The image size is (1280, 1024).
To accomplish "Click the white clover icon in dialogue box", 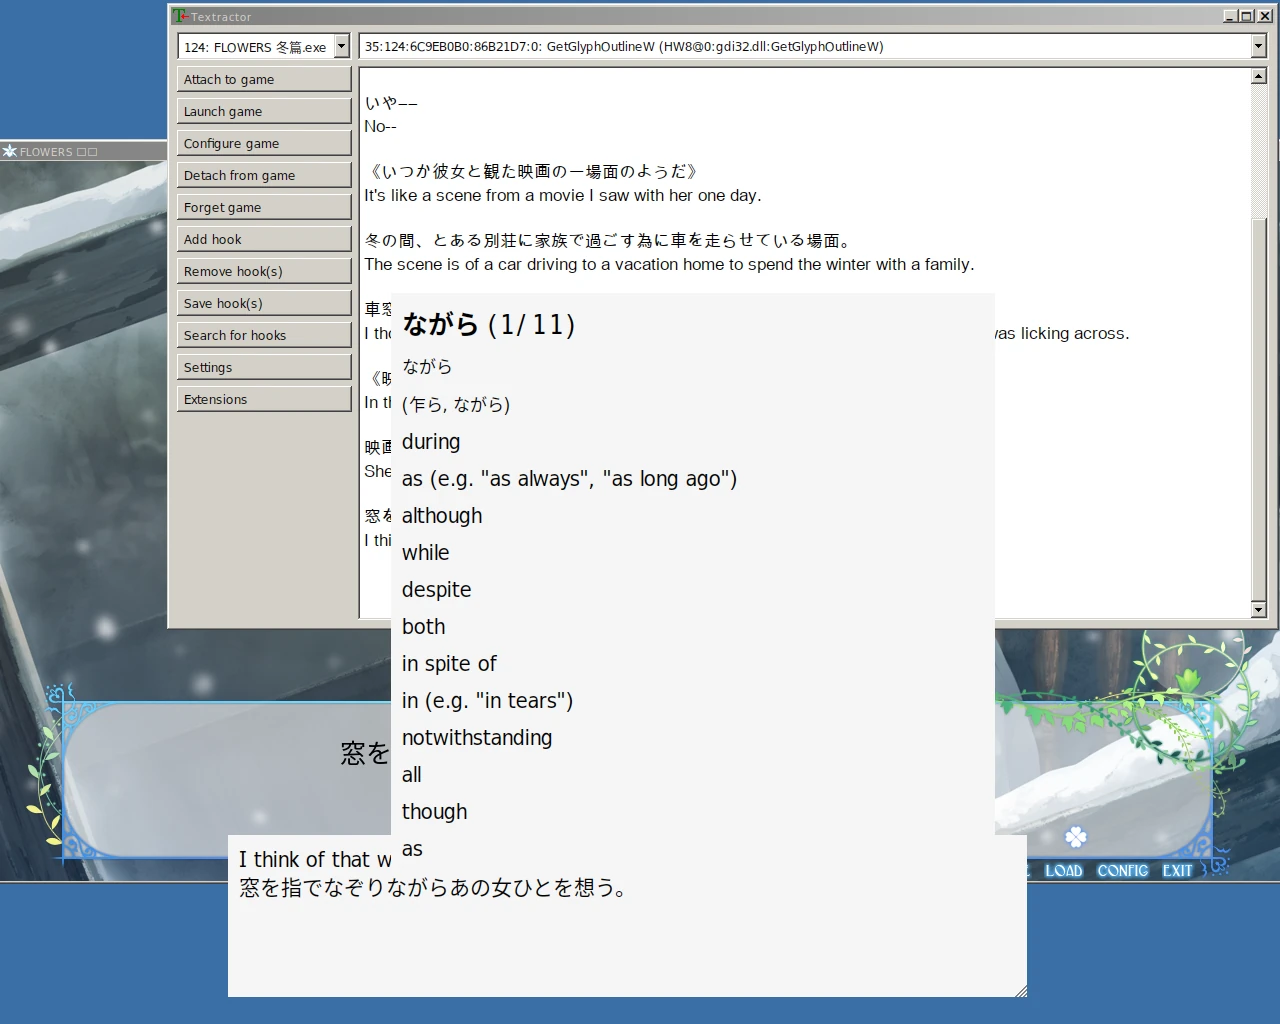I will click(1076, 837).
